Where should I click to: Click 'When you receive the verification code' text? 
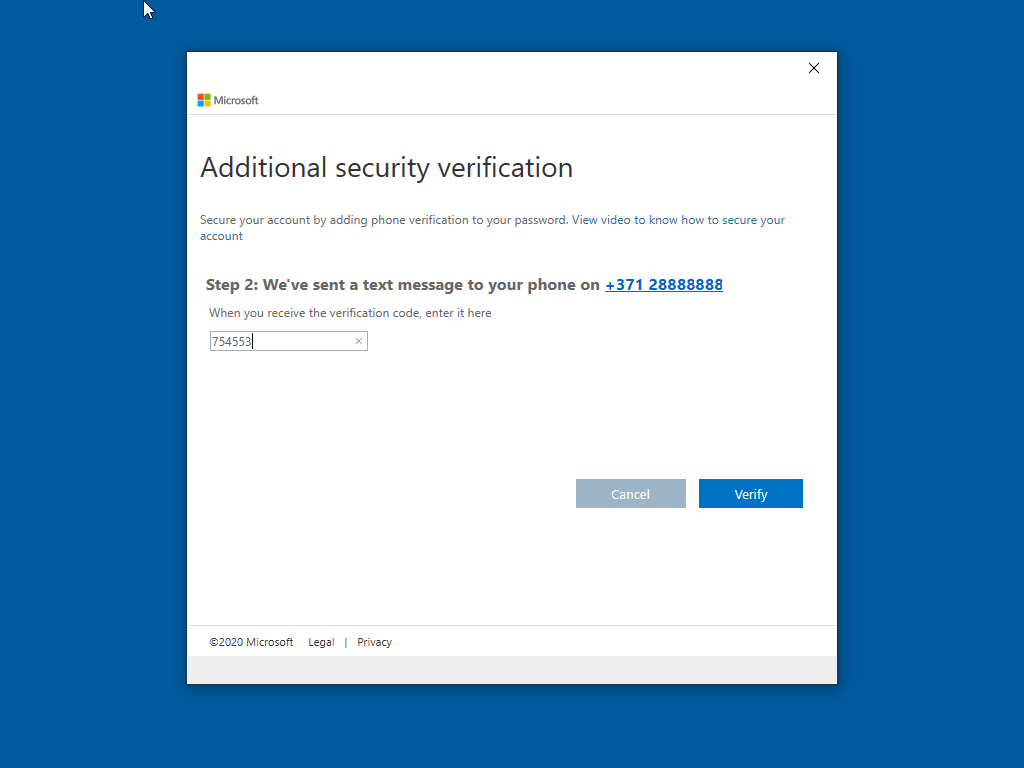click(350, 313)
